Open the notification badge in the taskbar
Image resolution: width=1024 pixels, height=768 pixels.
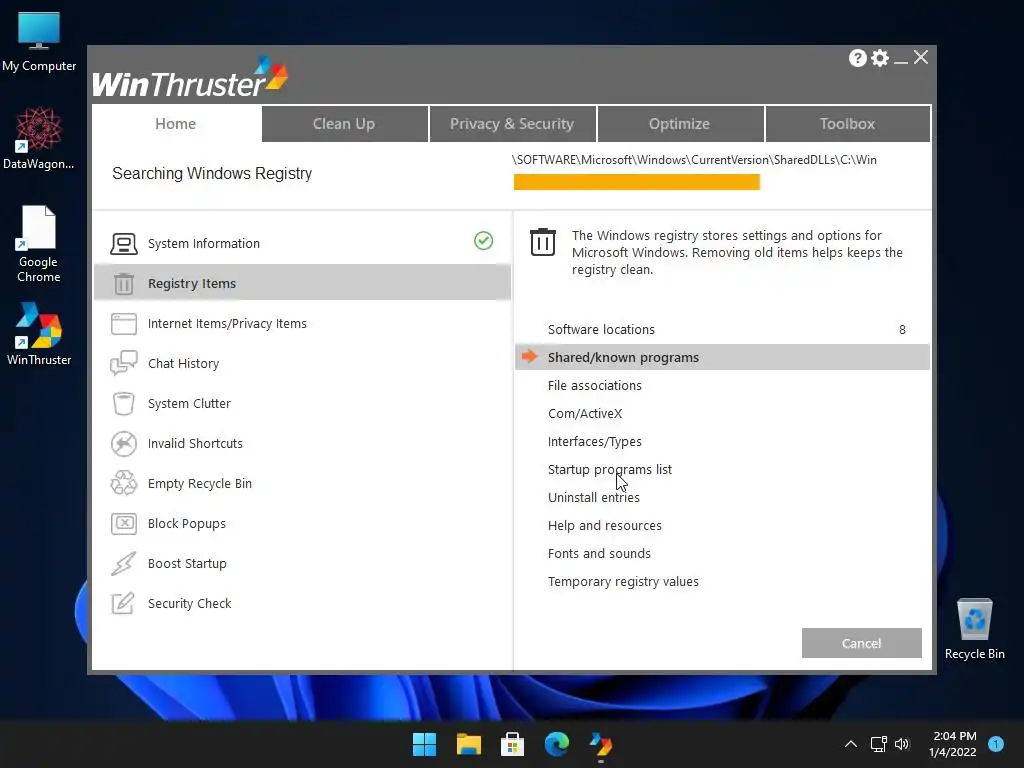point(996,744)
